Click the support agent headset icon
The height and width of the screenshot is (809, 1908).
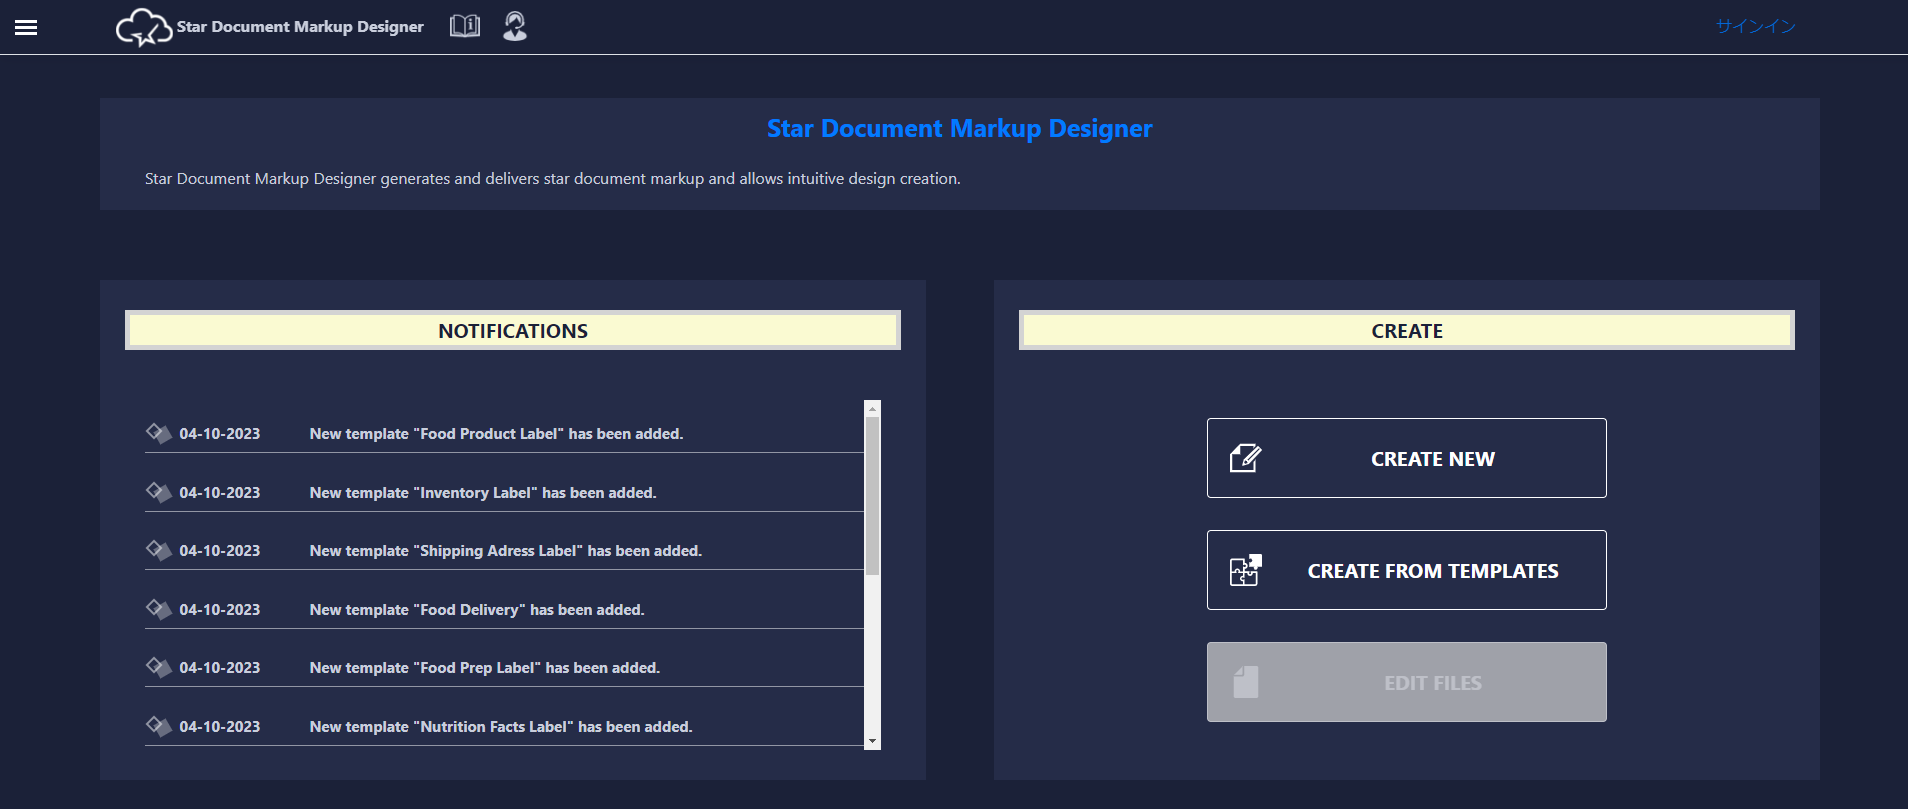pyautogui.click(x=515, y=26)
